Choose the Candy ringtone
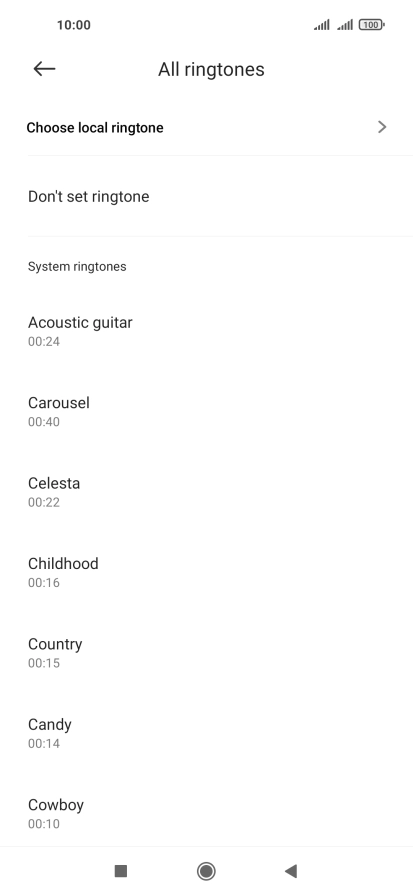 pyautogui.click(x=206, y=733)
